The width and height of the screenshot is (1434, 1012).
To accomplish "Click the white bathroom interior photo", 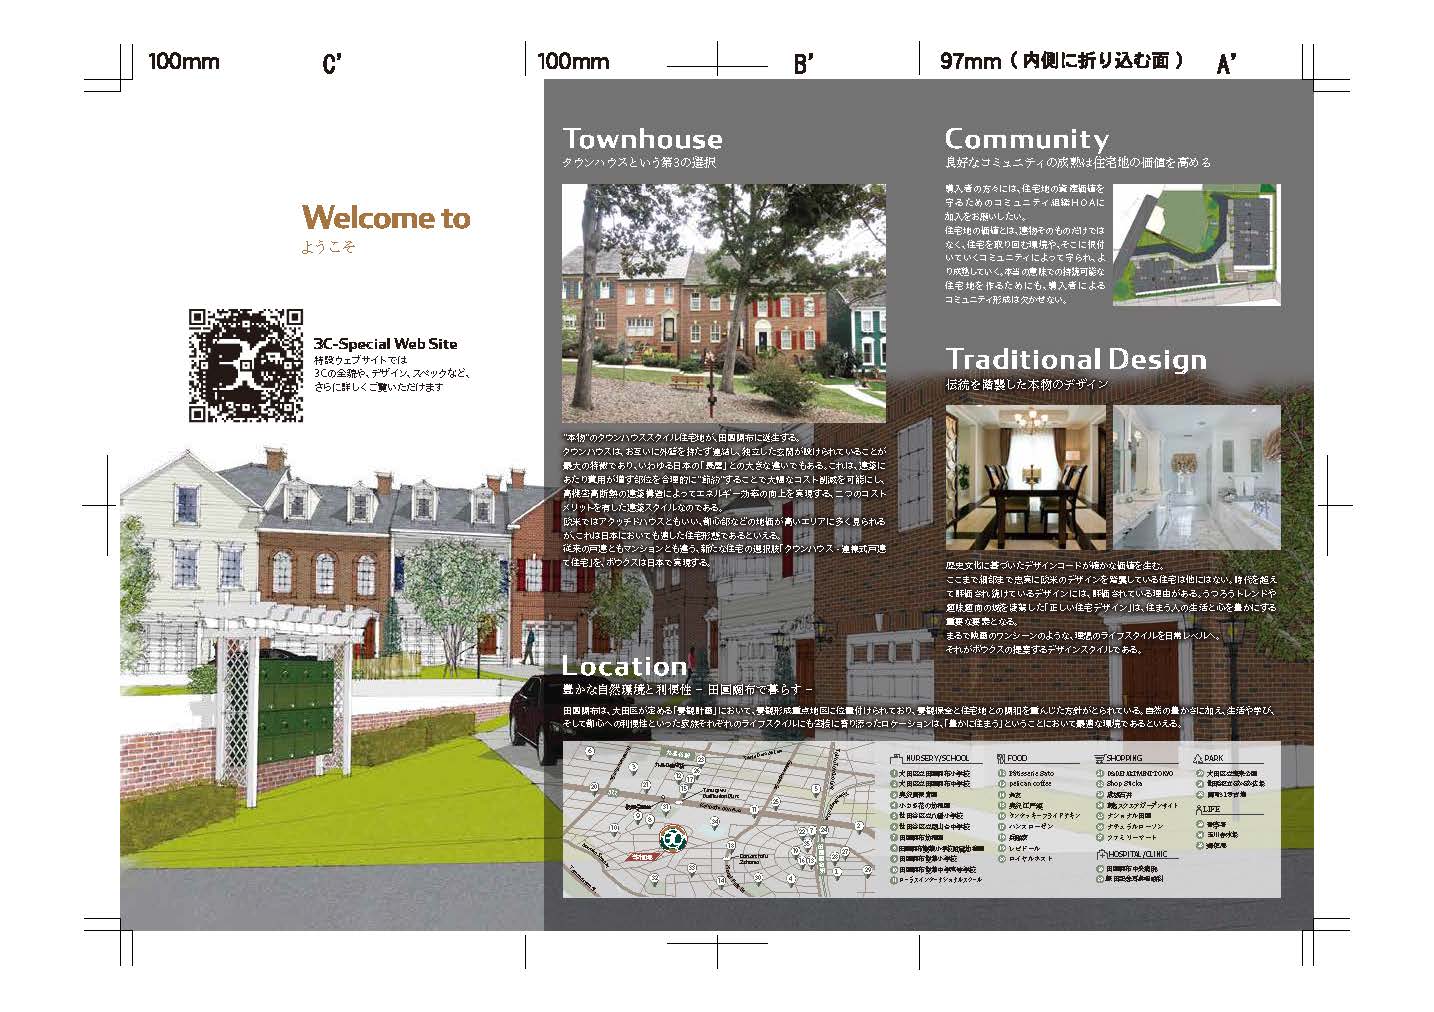I will point(1197,478).
